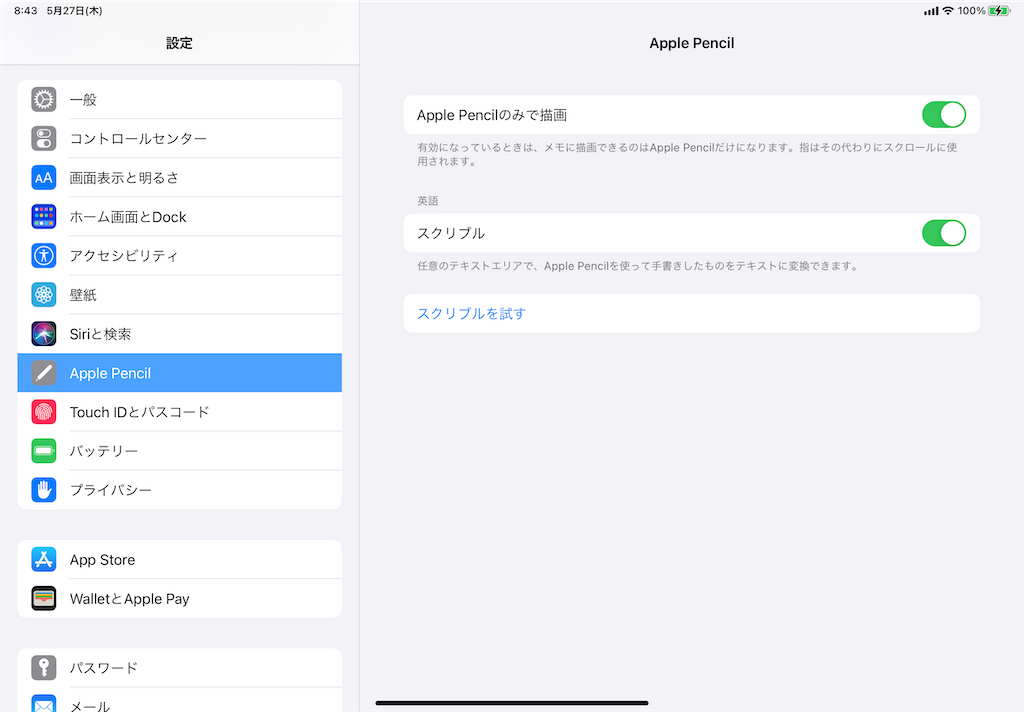Open Touch IDとパスコード row
The height and width of the screenshot is (712, 1024).
click(x=180, y=412)
